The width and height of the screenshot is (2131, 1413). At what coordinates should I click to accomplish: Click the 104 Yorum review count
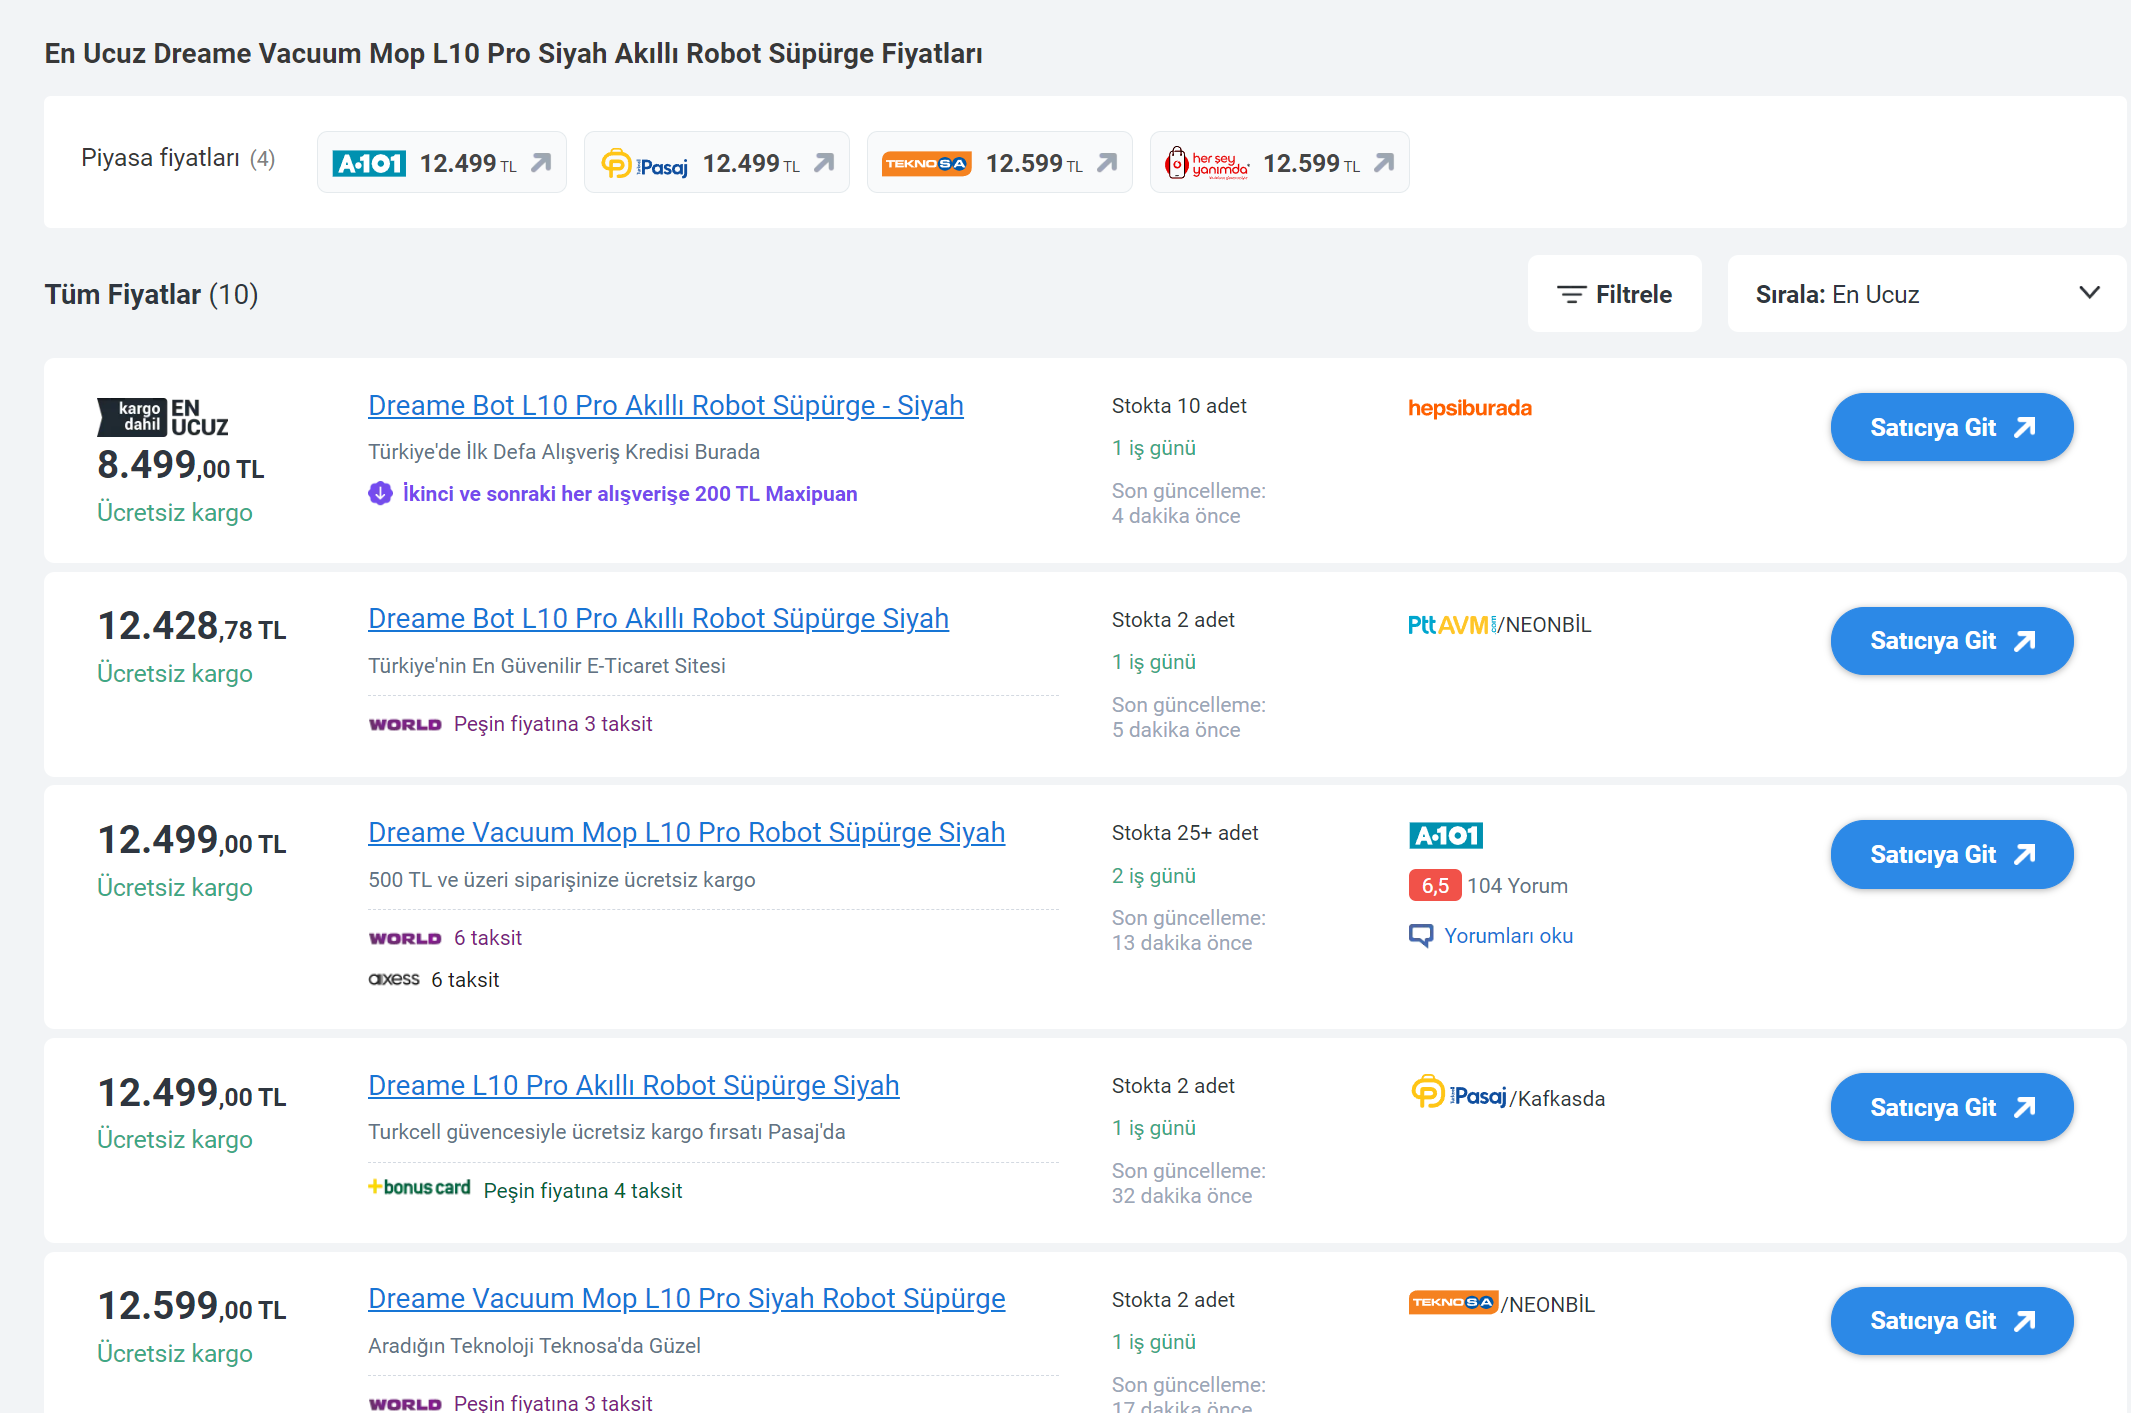[1517, 885]
